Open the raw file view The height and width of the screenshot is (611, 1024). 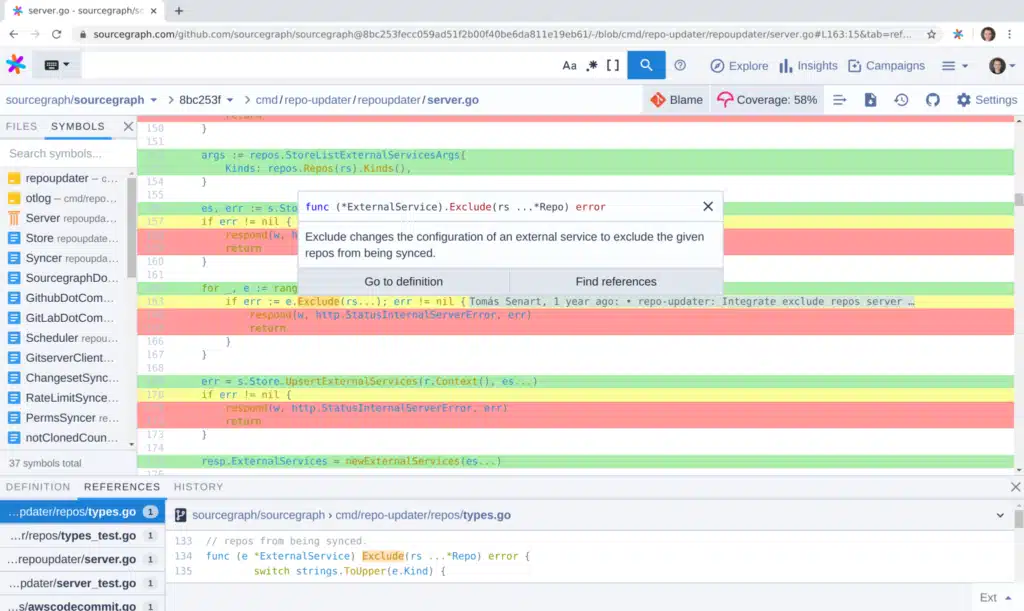(868, 100)
